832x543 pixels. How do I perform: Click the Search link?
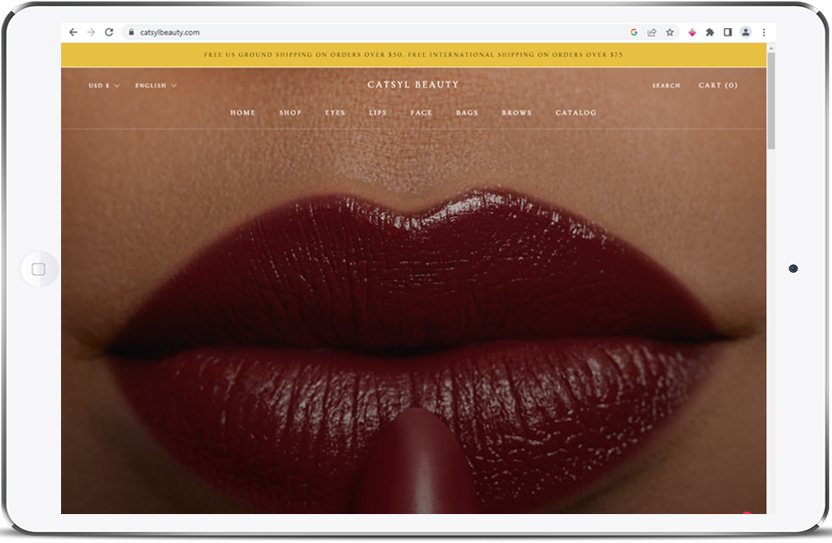click(666, 85)
